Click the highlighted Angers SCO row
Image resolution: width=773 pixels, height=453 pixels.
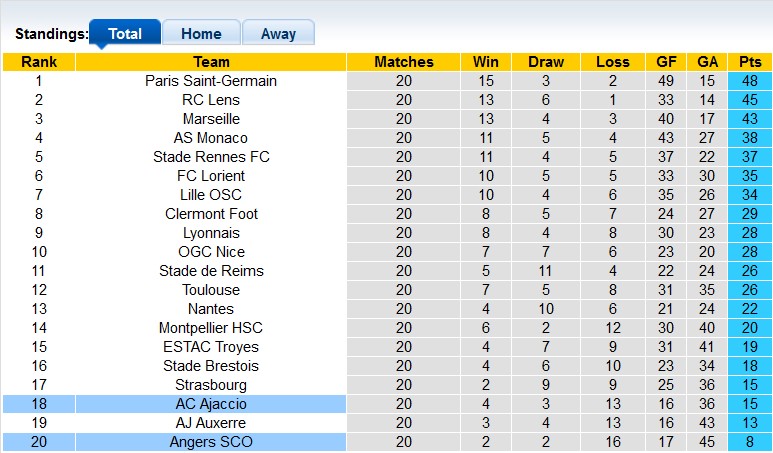coord(211,442)
